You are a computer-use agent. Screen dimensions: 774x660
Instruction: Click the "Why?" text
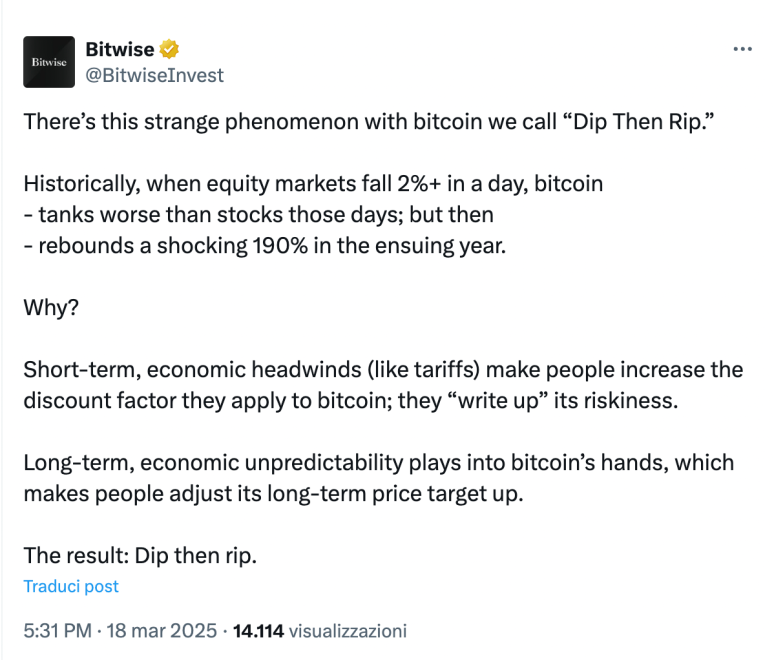tap(50, 306)
